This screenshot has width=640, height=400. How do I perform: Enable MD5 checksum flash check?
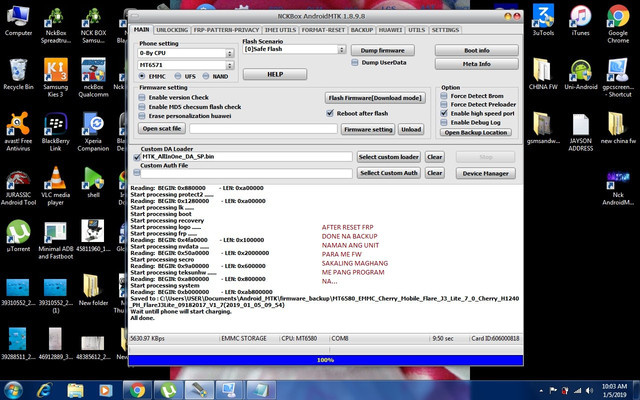[142, 107]
